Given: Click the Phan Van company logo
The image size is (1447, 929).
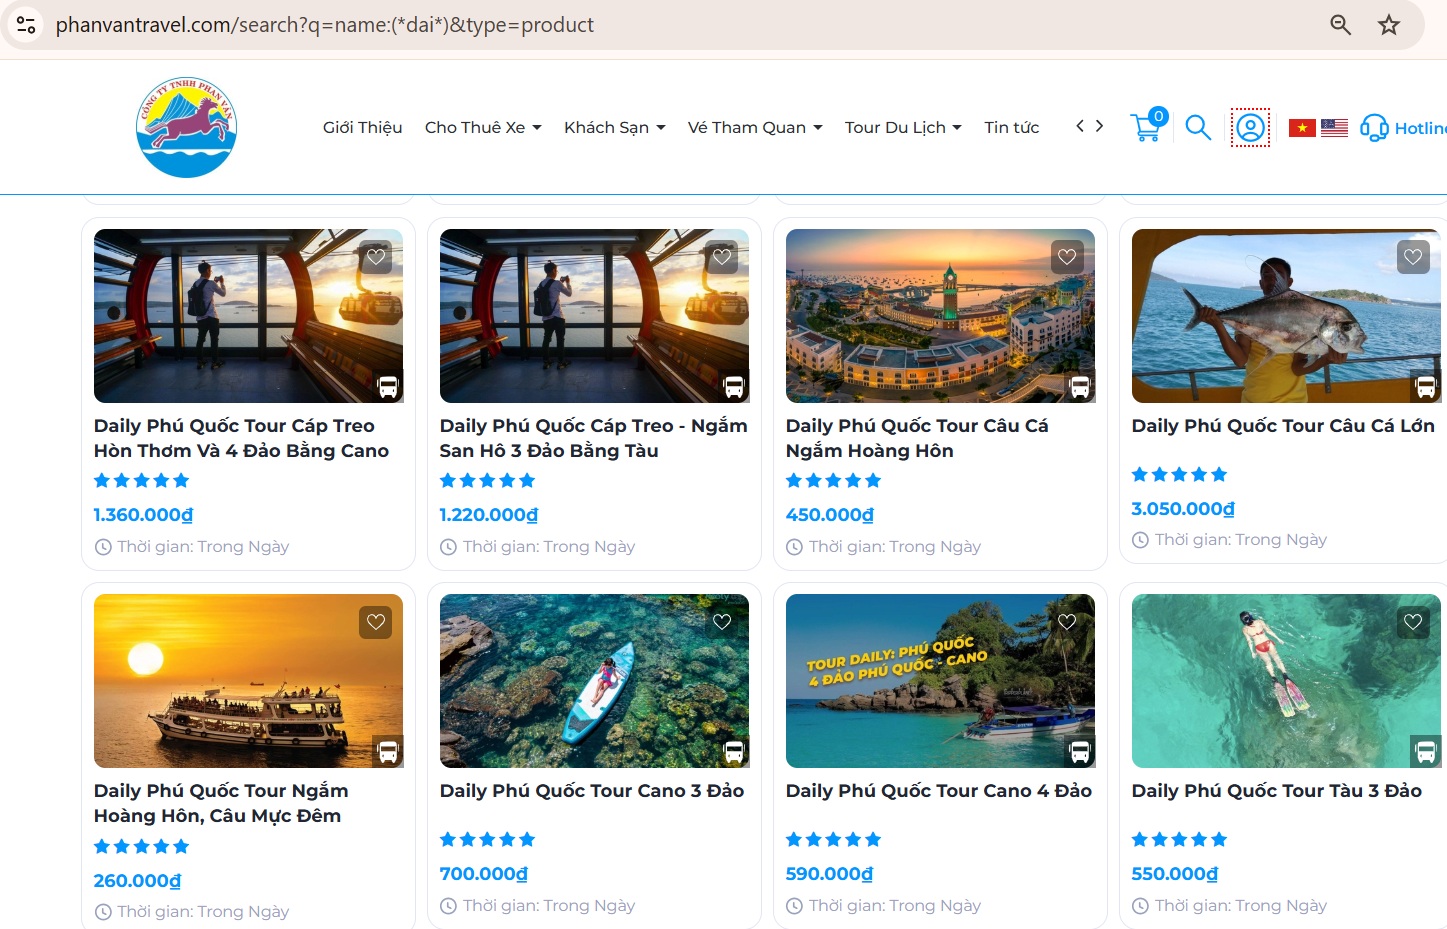Looking at the screenshot, I should point(187,128).
